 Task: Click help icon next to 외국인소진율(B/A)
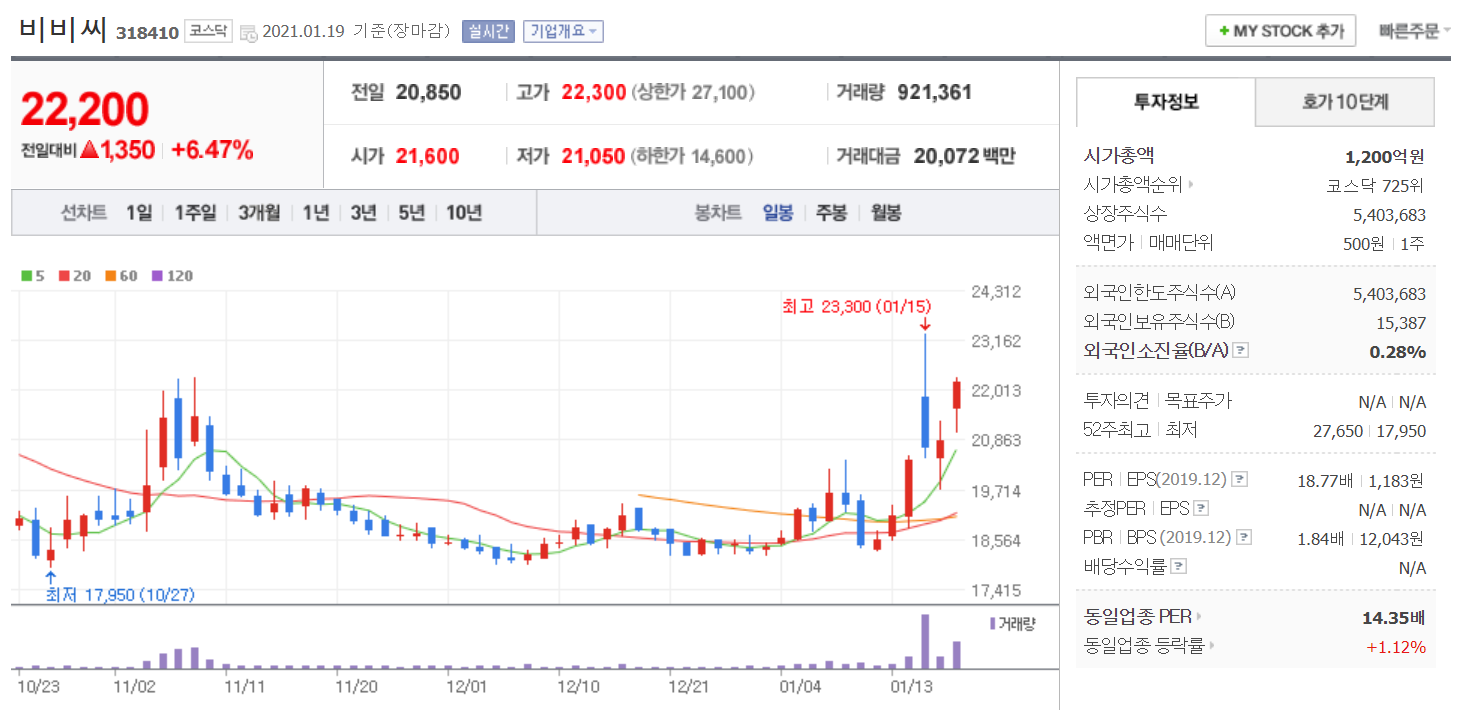click(x=1241, y=350)
